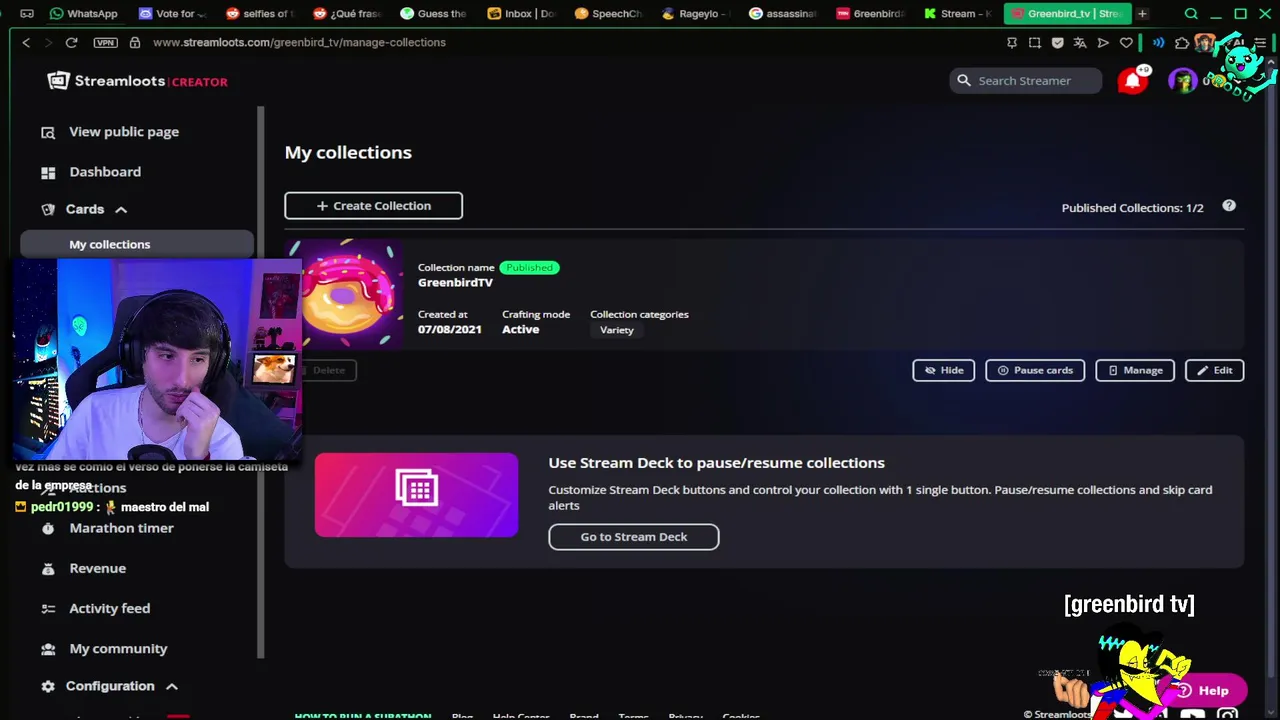Reload the current page

(x=71, y=43)
